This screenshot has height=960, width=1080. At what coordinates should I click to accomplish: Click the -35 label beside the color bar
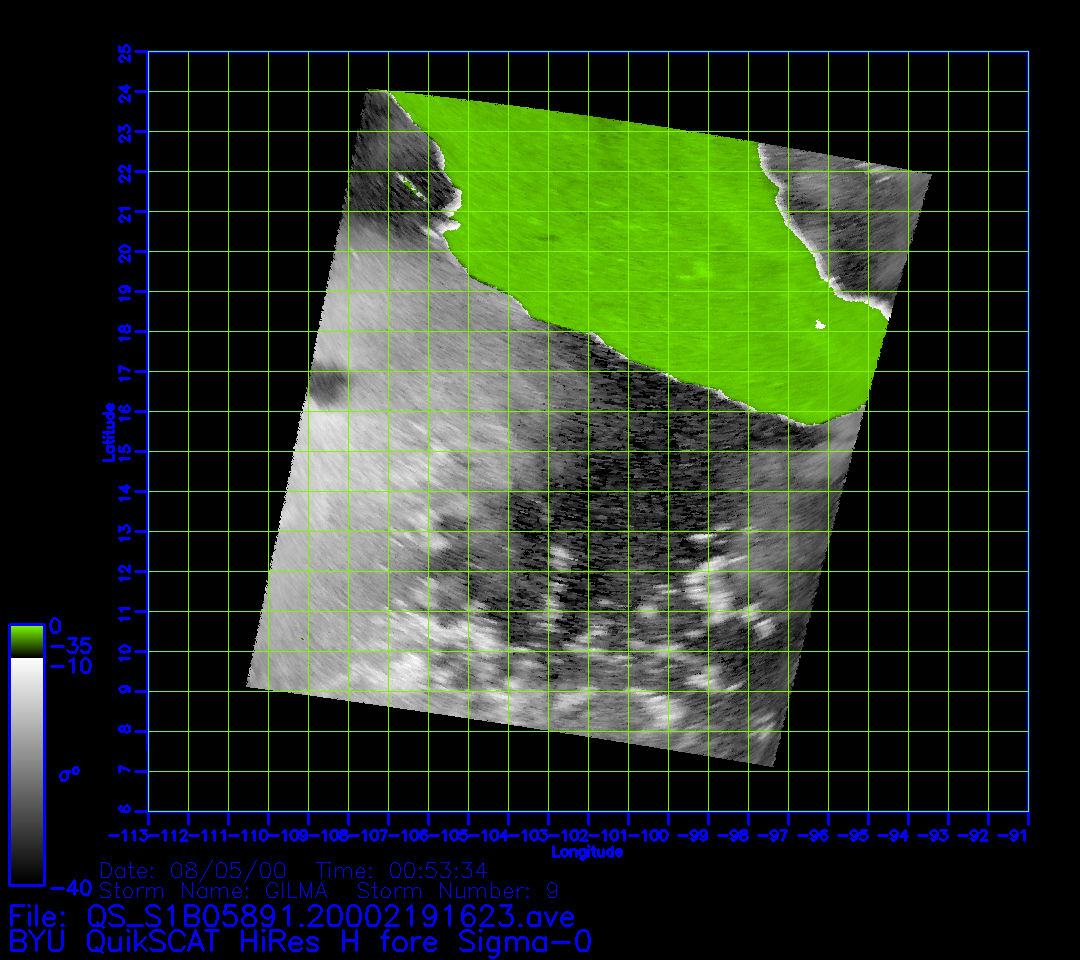coord(69,646)
